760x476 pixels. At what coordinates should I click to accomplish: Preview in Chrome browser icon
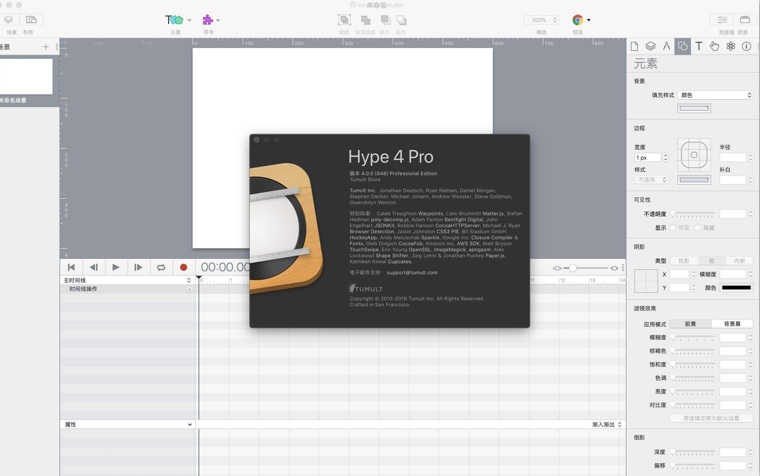coord(577,20)
